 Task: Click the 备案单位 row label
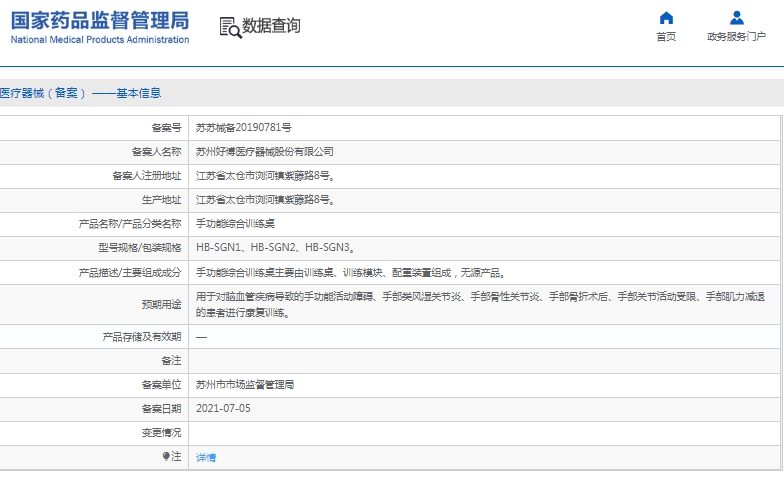[161, 384]
